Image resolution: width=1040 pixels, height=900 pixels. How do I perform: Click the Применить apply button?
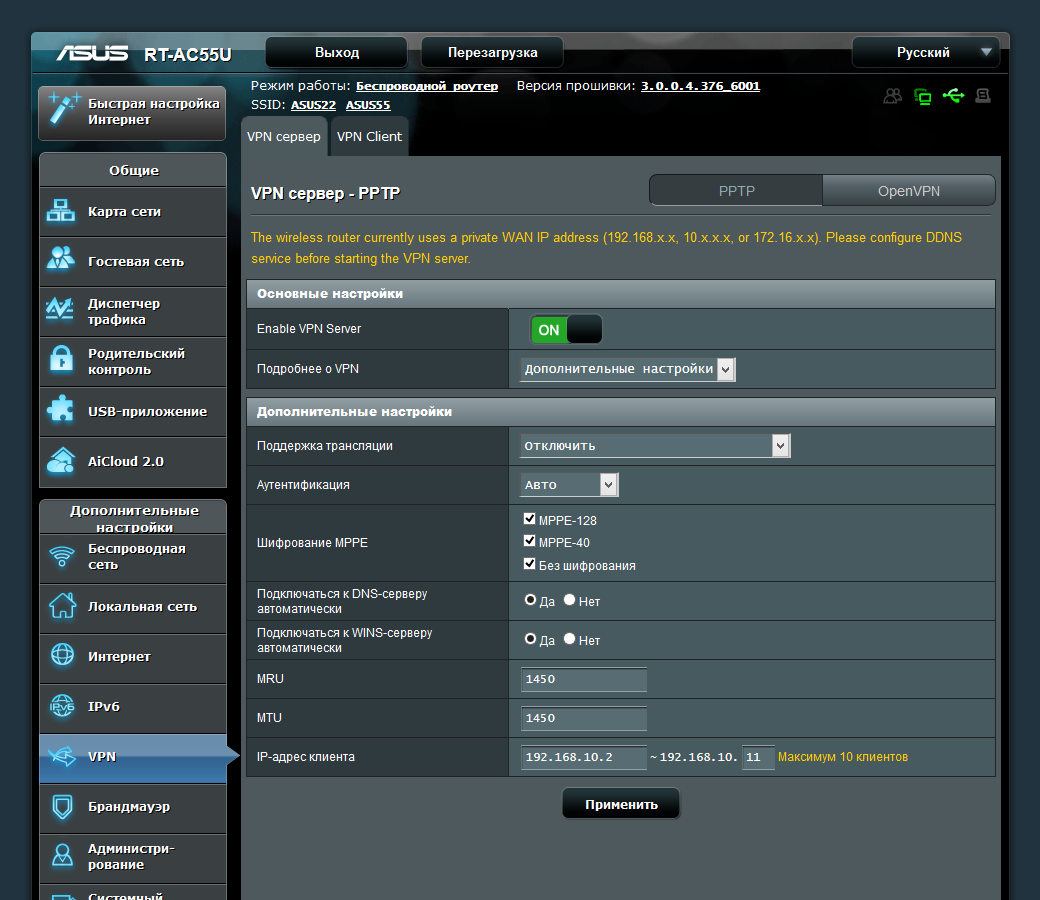click(x=621, y=804)
